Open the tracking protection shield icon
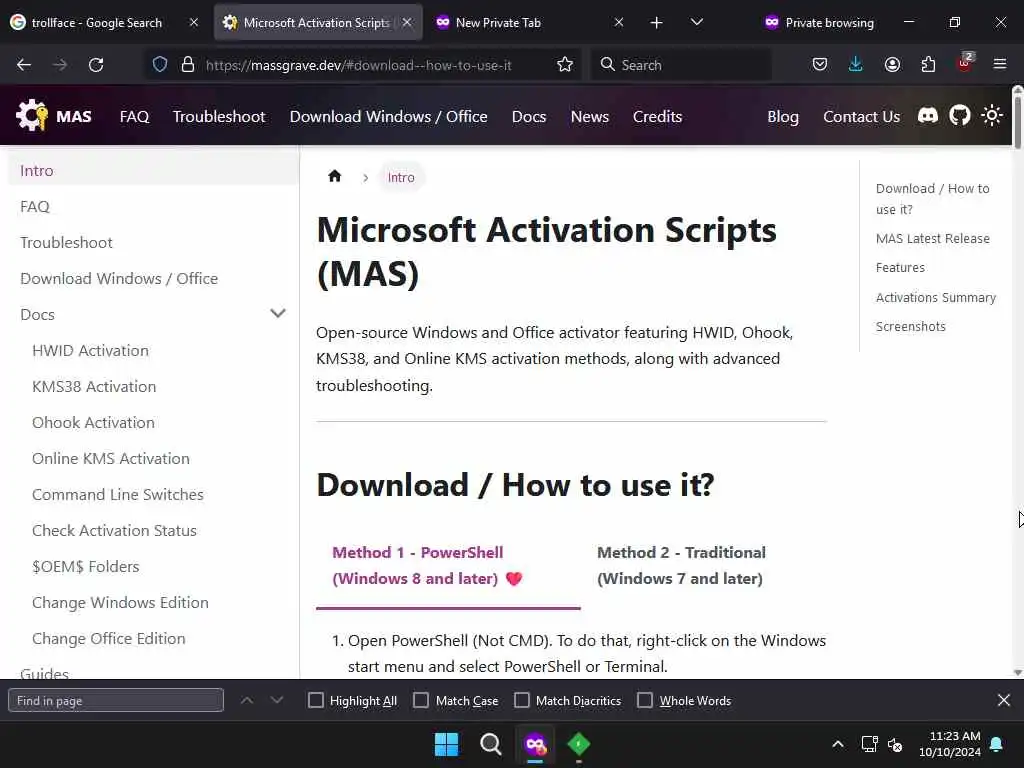The width and height of the screenshot is (1024, 768). point(160,65)
